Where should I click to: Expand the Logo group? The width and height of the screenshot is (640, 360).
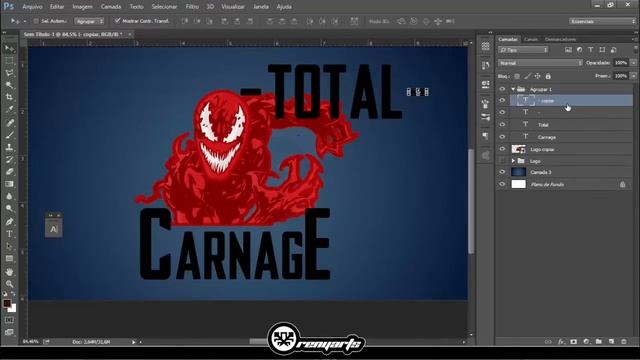tap(513, 161)
